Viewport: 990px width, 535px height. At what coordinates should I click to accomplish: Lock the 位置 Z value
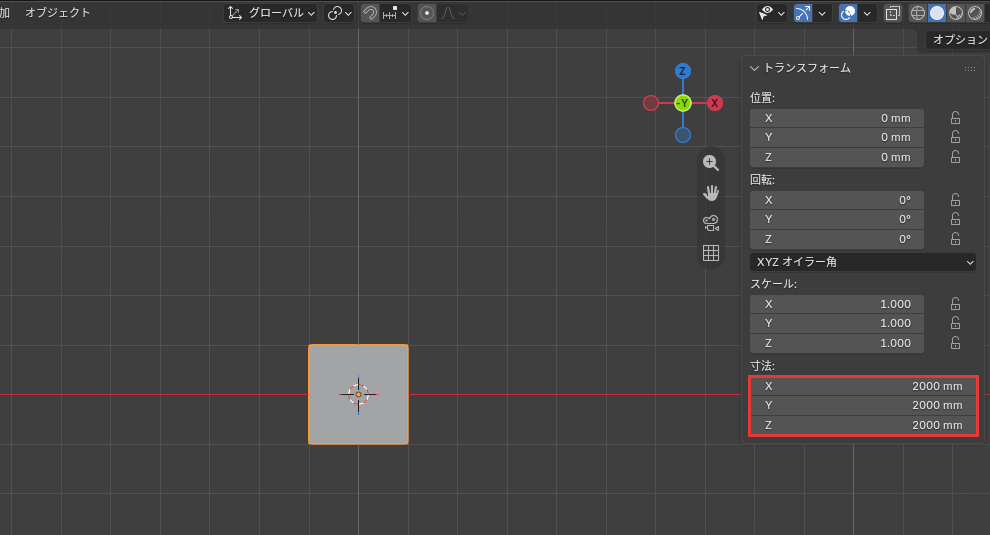[x=955, y=157]
